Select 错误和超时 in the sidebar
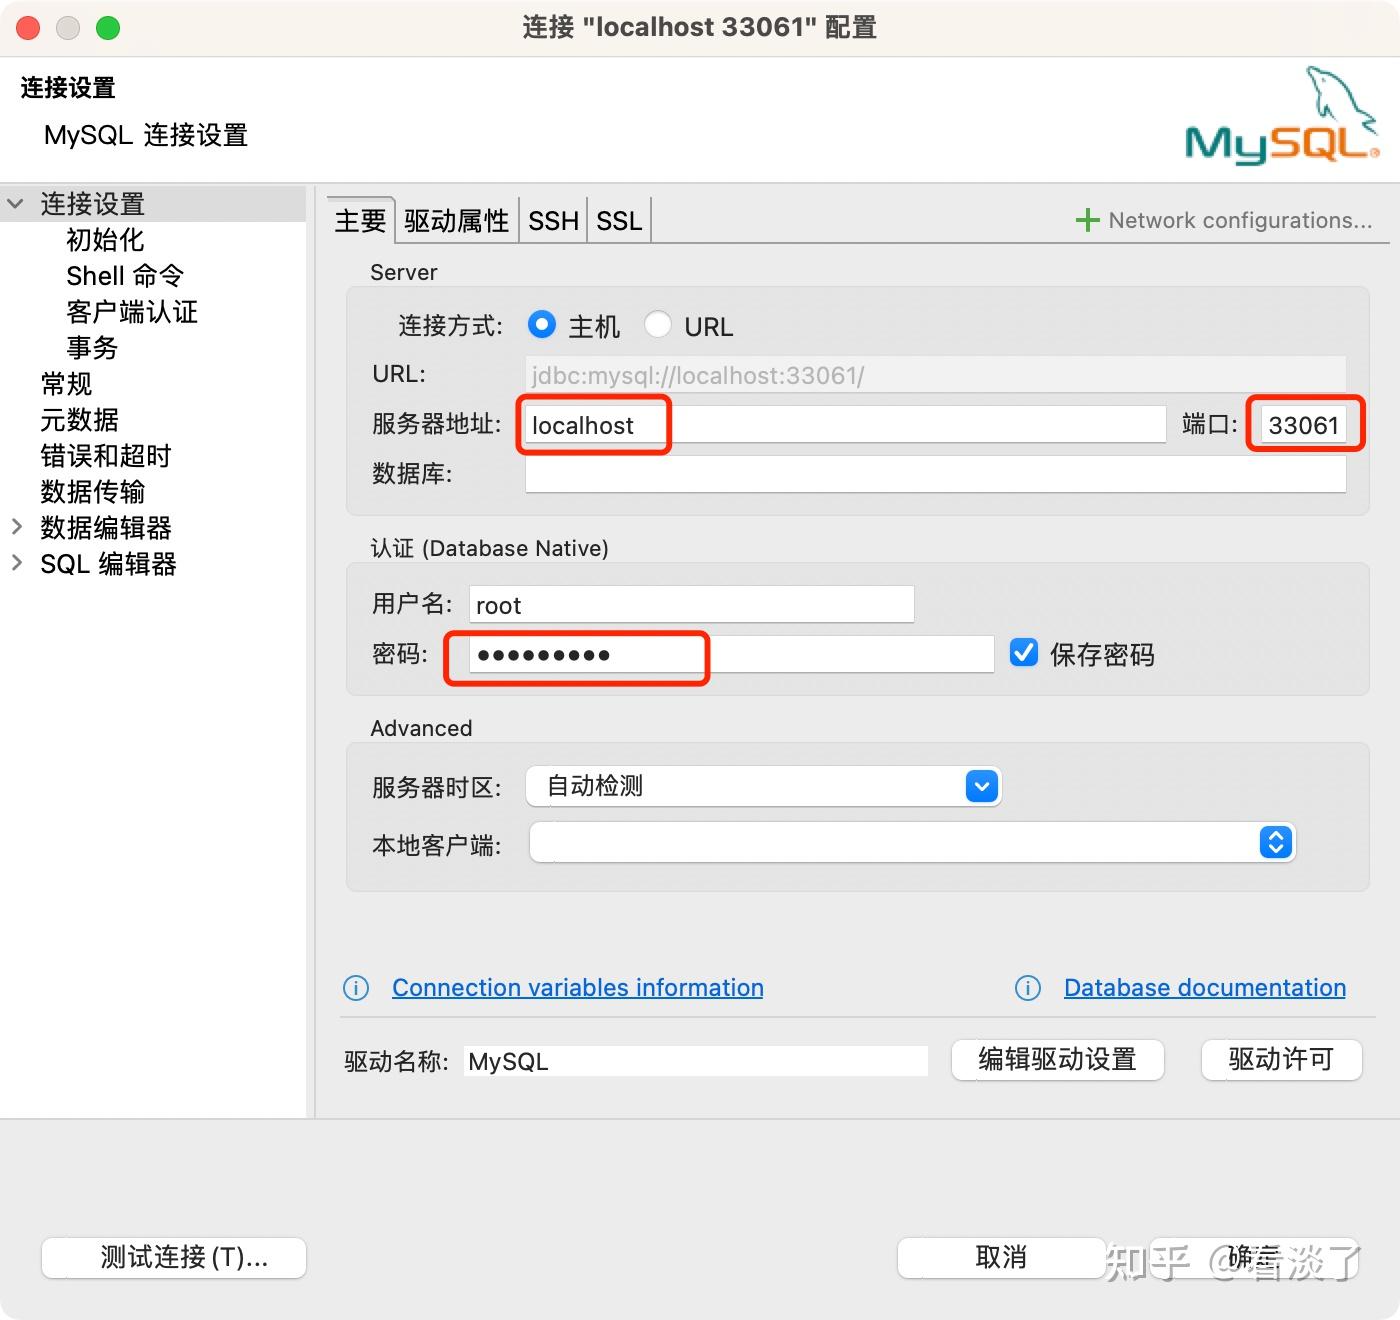Screen dimensions: 1400x1320 point(104,456)
